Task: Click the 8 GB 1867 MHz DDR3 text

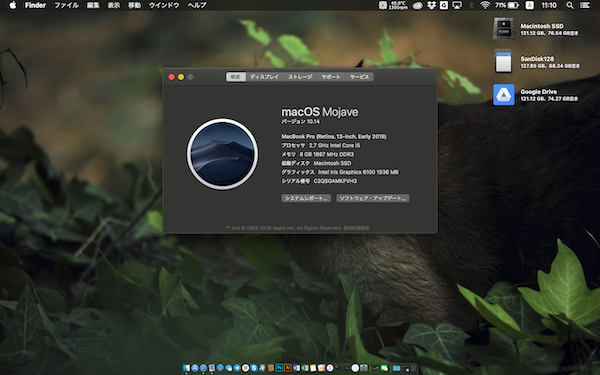Action: pyautogui.click(x=327, y=154)
